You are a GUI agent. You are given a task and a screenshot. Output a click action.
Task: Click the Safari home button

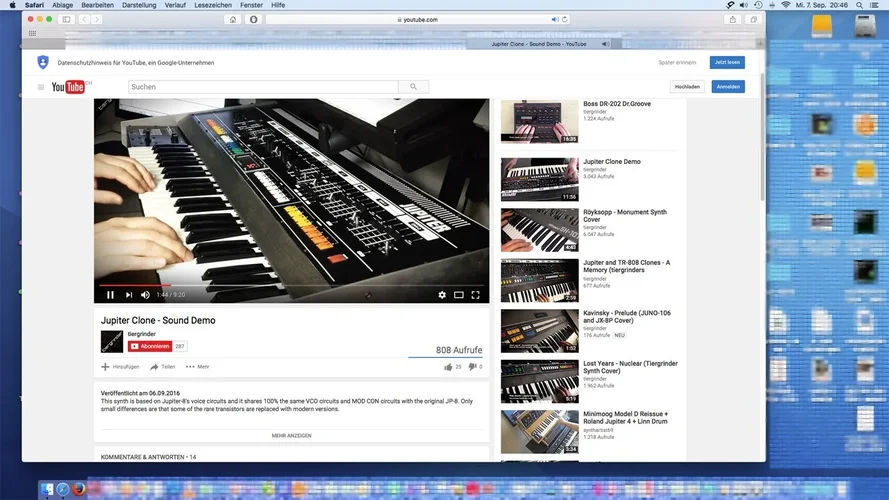(232, 19)
